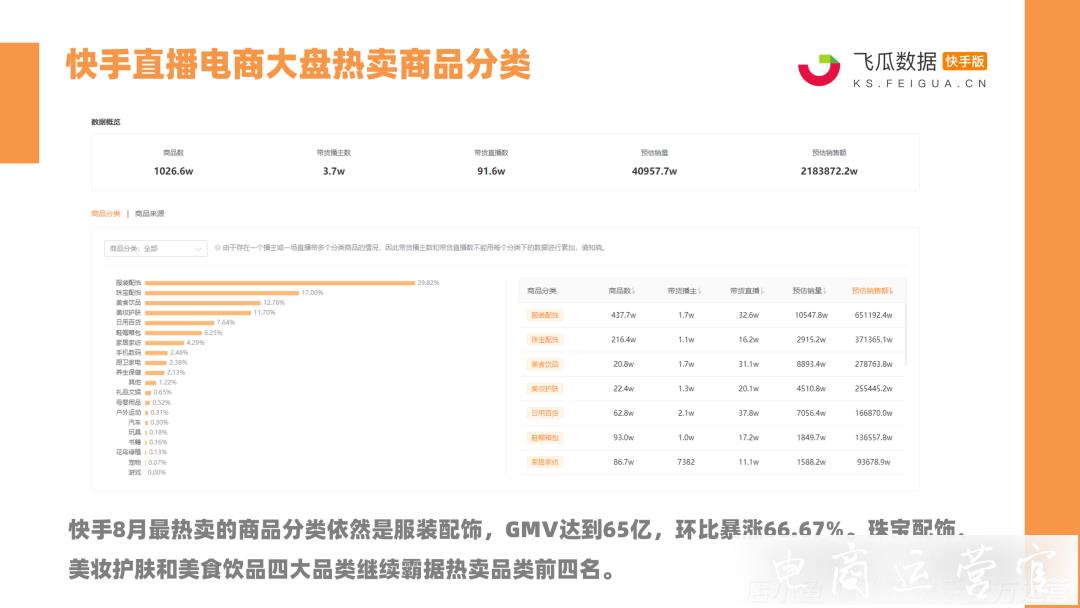Click the 4.29% 家居家纺 chart bar
Screen dimensions: 1080x608
pos(165,342)
